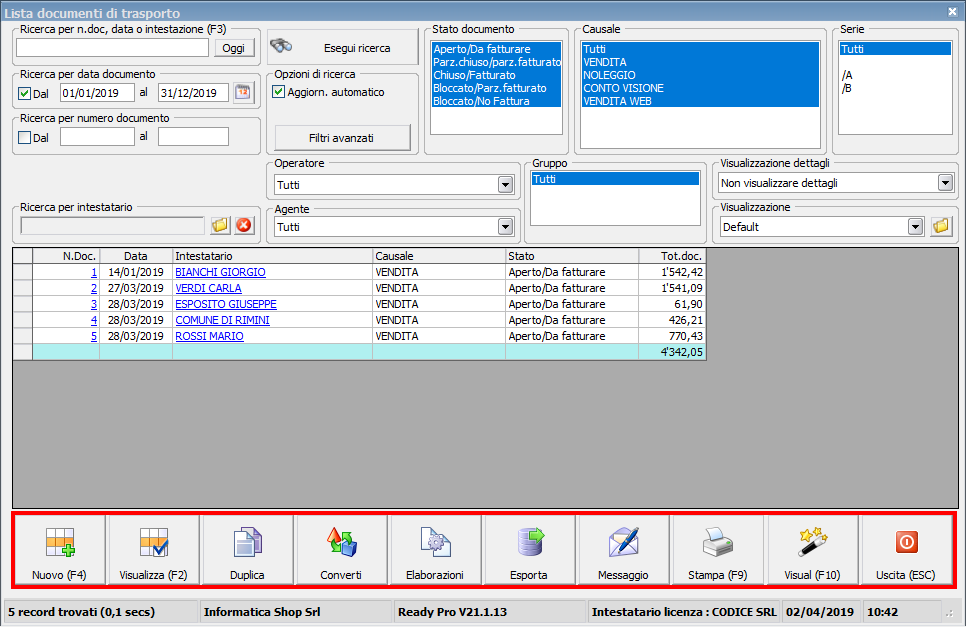Screen dimensions: 966x627
Task: Click the Oggi button
Action: point(234,48)
